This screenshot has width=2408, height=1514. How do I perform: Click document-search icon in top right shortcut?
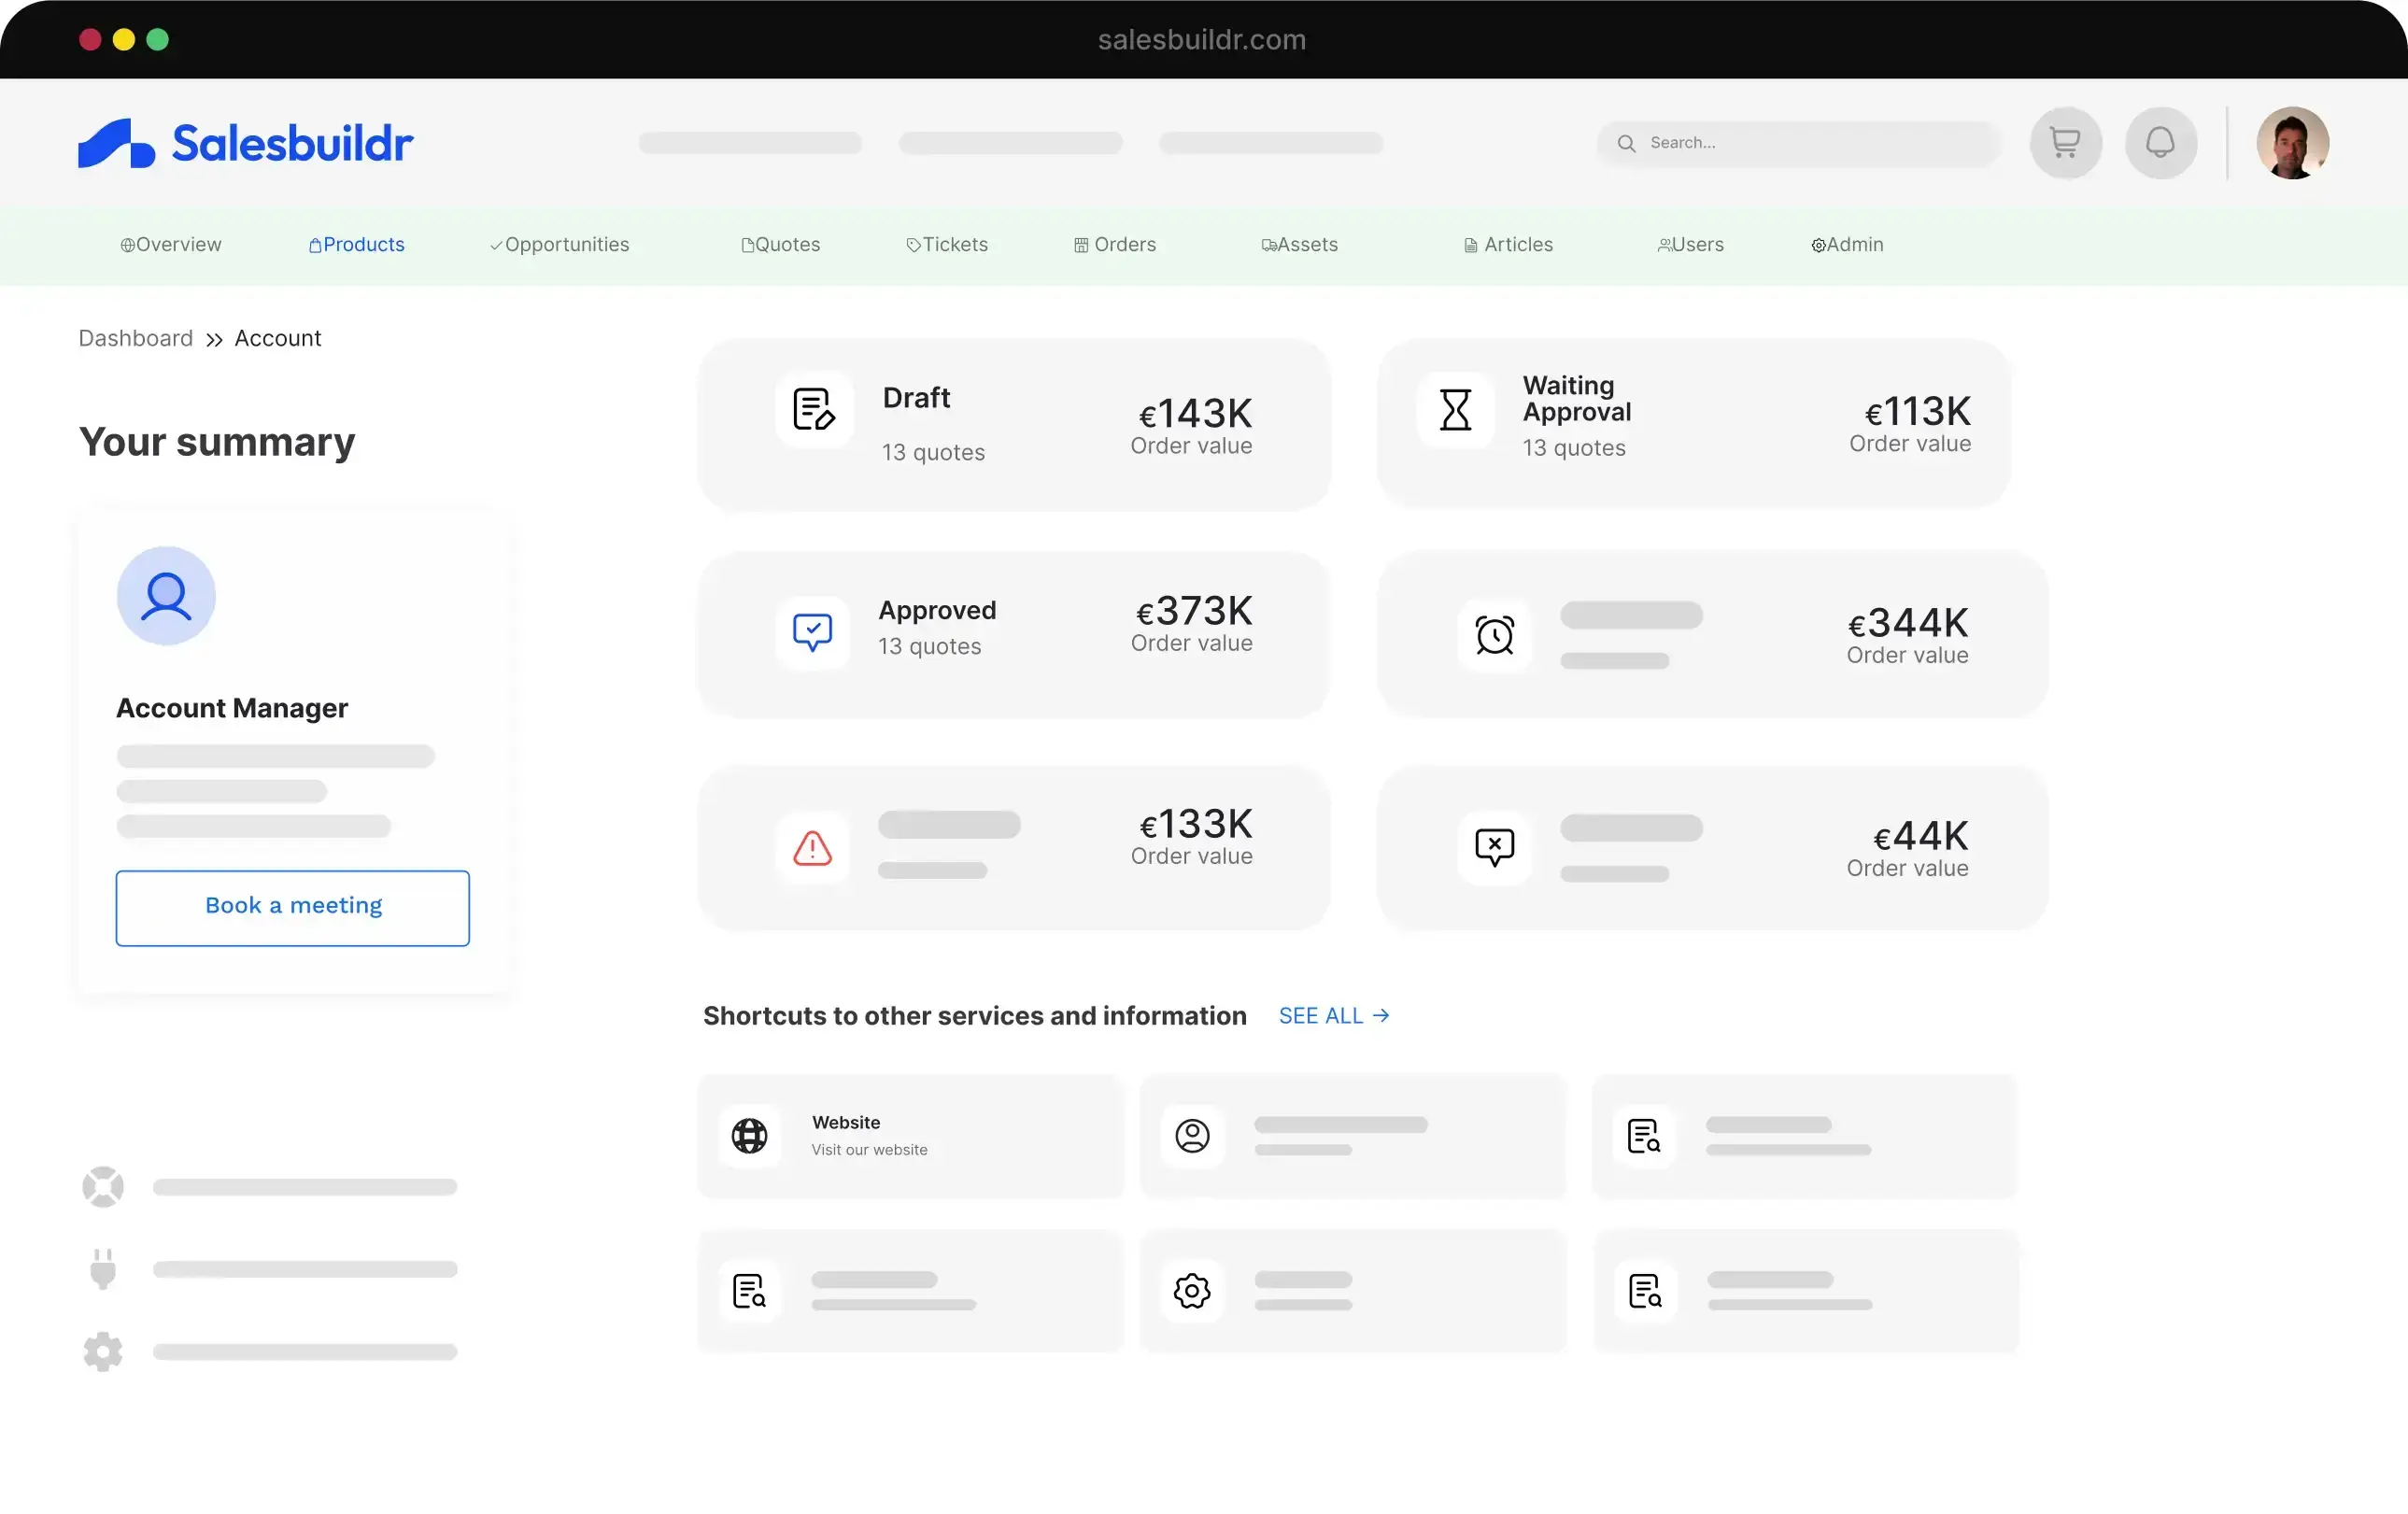tap(1644, 1136)
